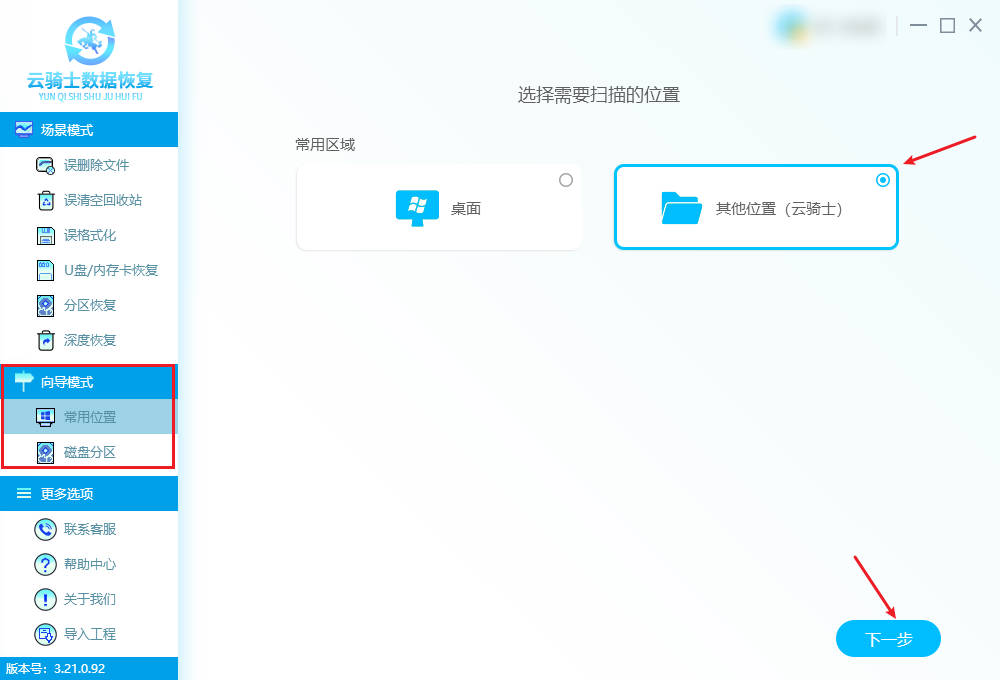Click the 其他位置（云骑士）label text

pyautogui.click(x=780, y=209)
